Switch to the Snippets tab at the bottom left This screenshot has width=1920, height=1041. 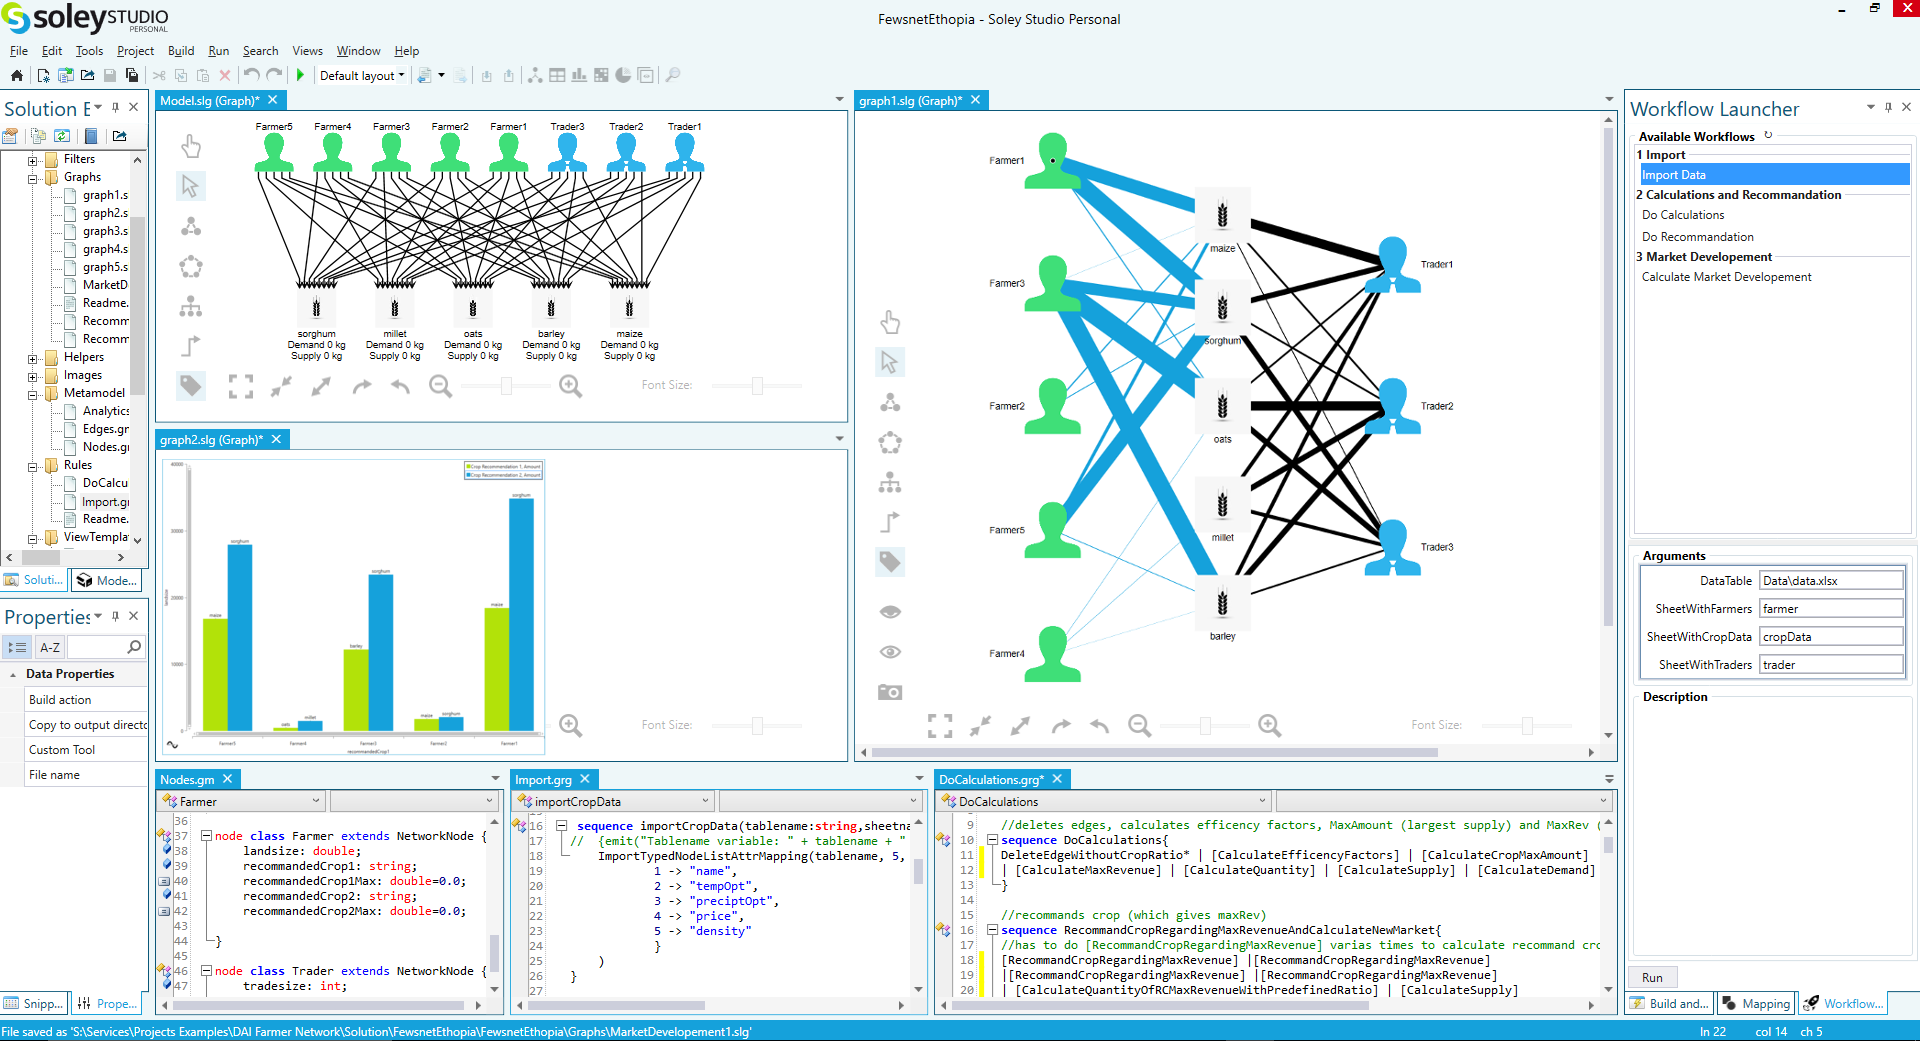coord(35,1003)
